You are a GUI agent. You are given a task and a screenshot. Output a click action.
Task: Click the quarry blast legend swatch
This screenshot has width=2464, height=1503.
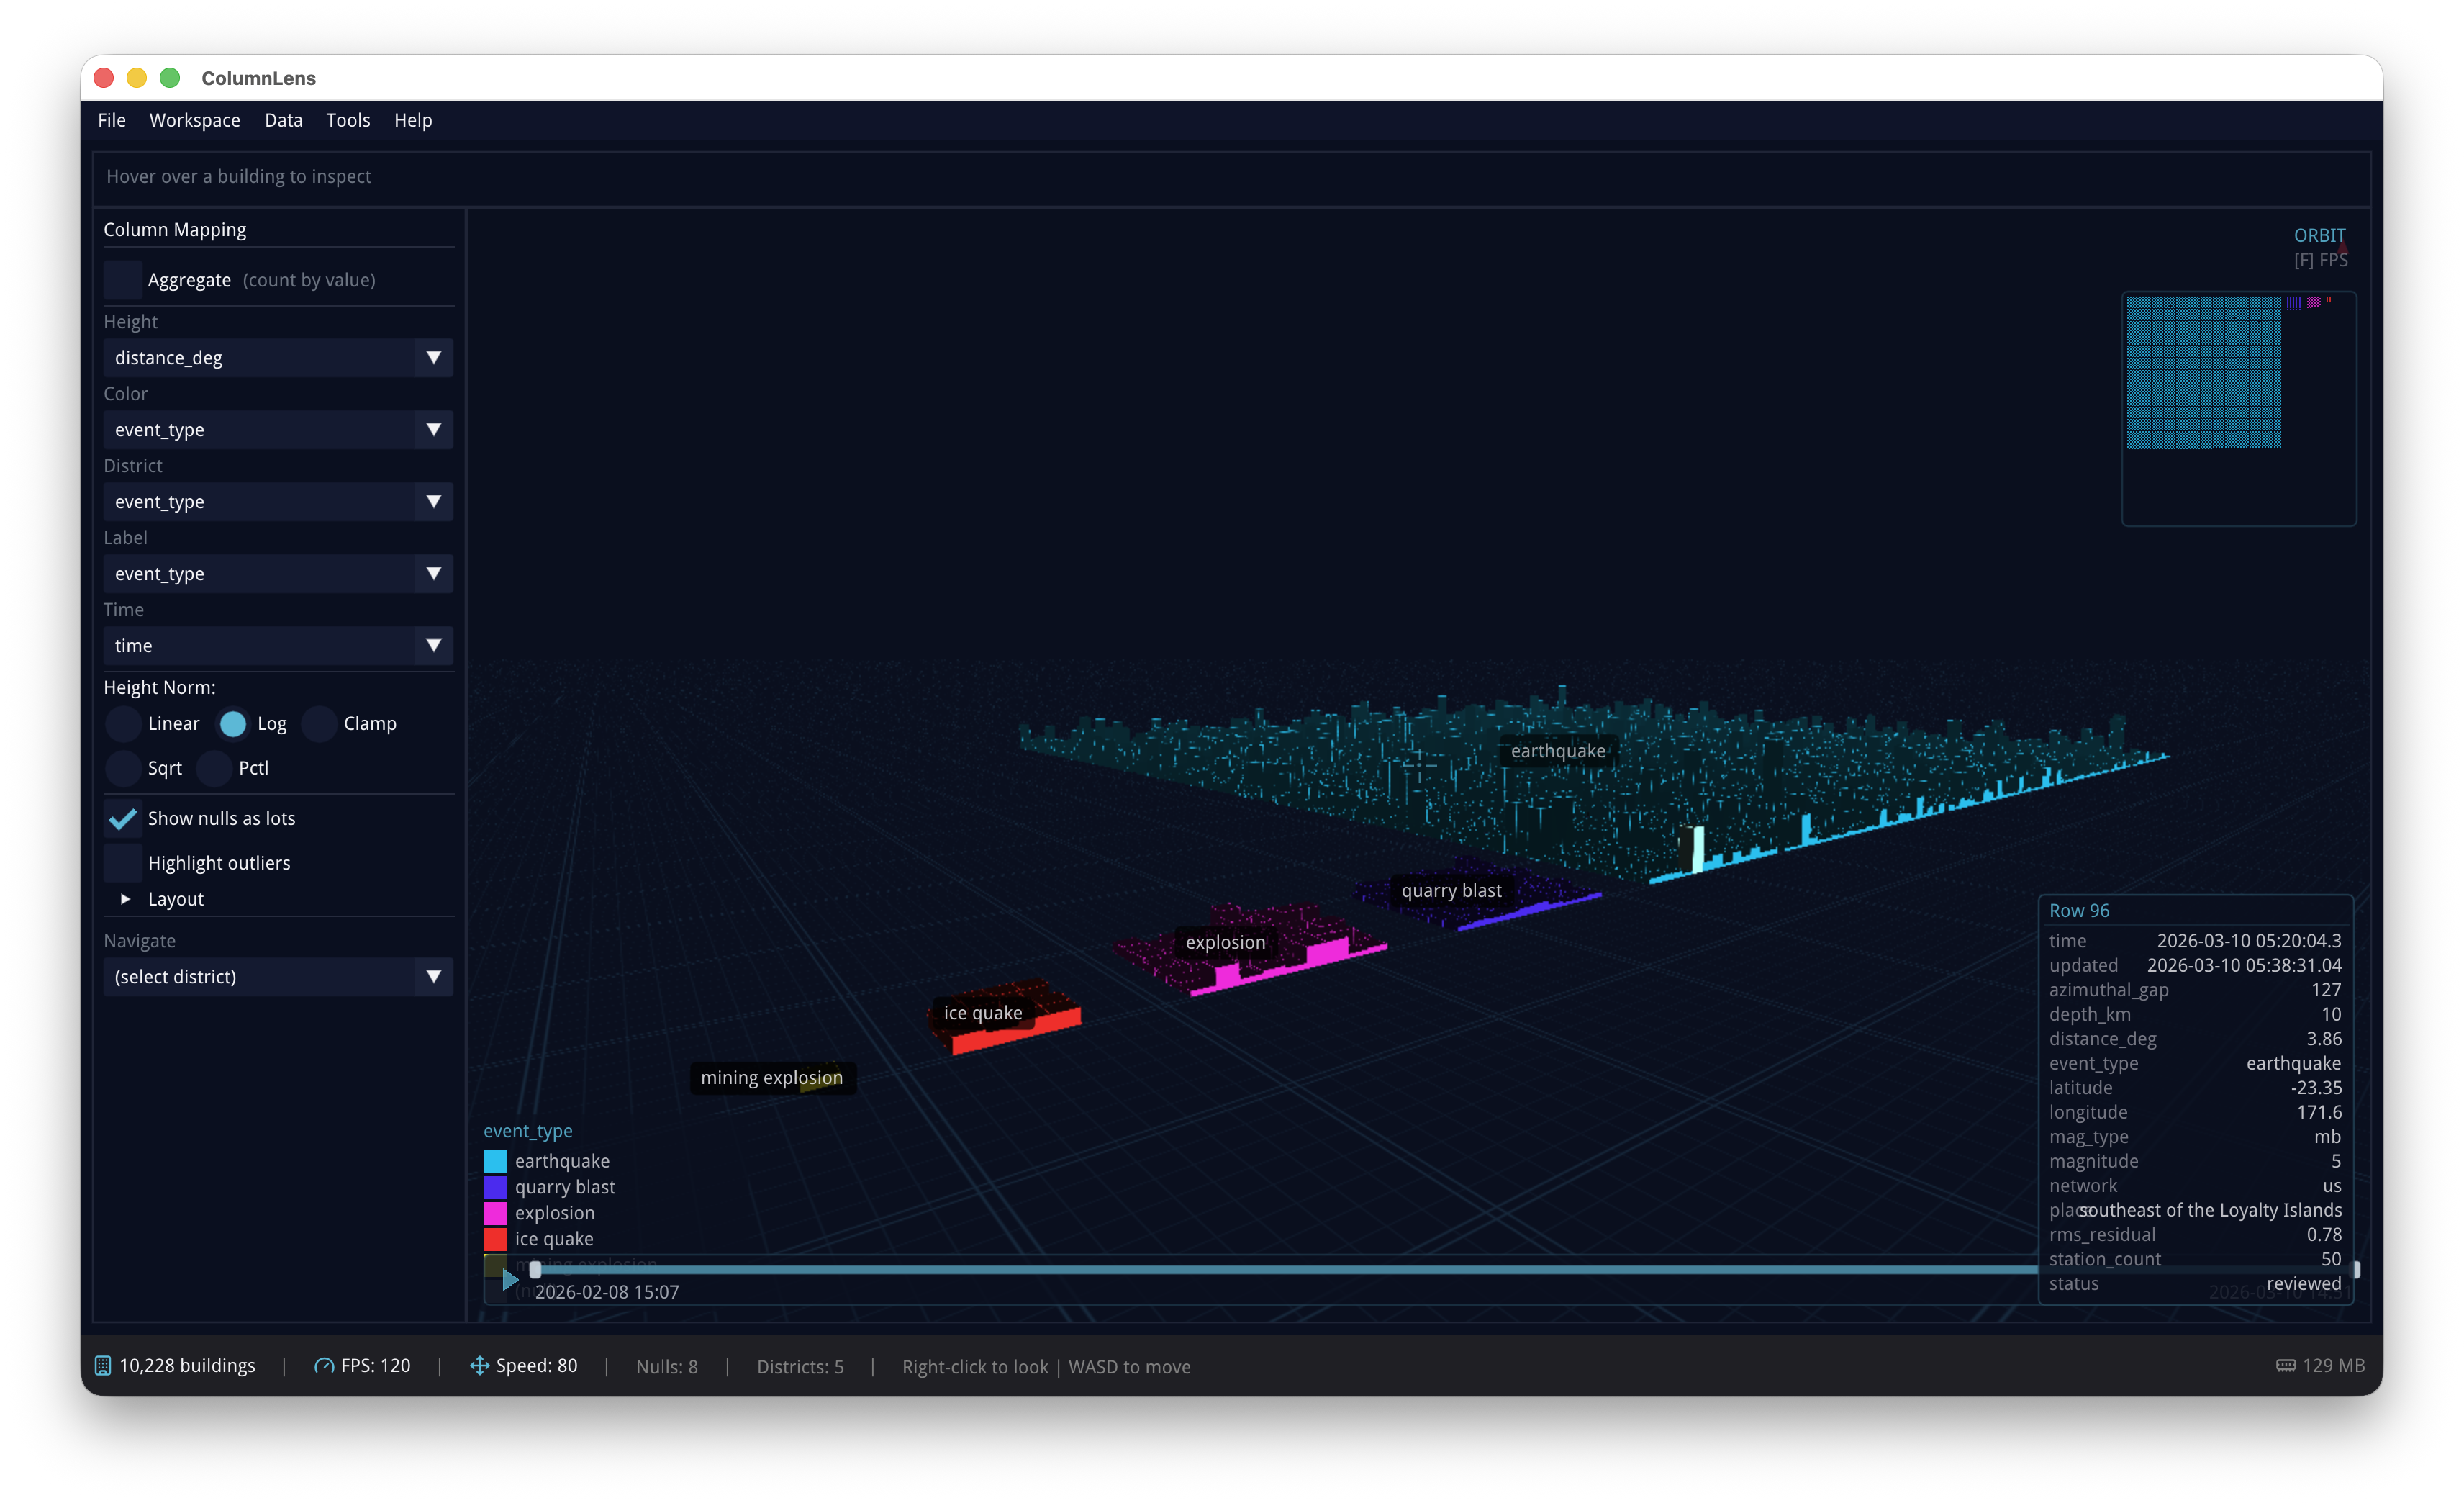[x=495, y=1188]
